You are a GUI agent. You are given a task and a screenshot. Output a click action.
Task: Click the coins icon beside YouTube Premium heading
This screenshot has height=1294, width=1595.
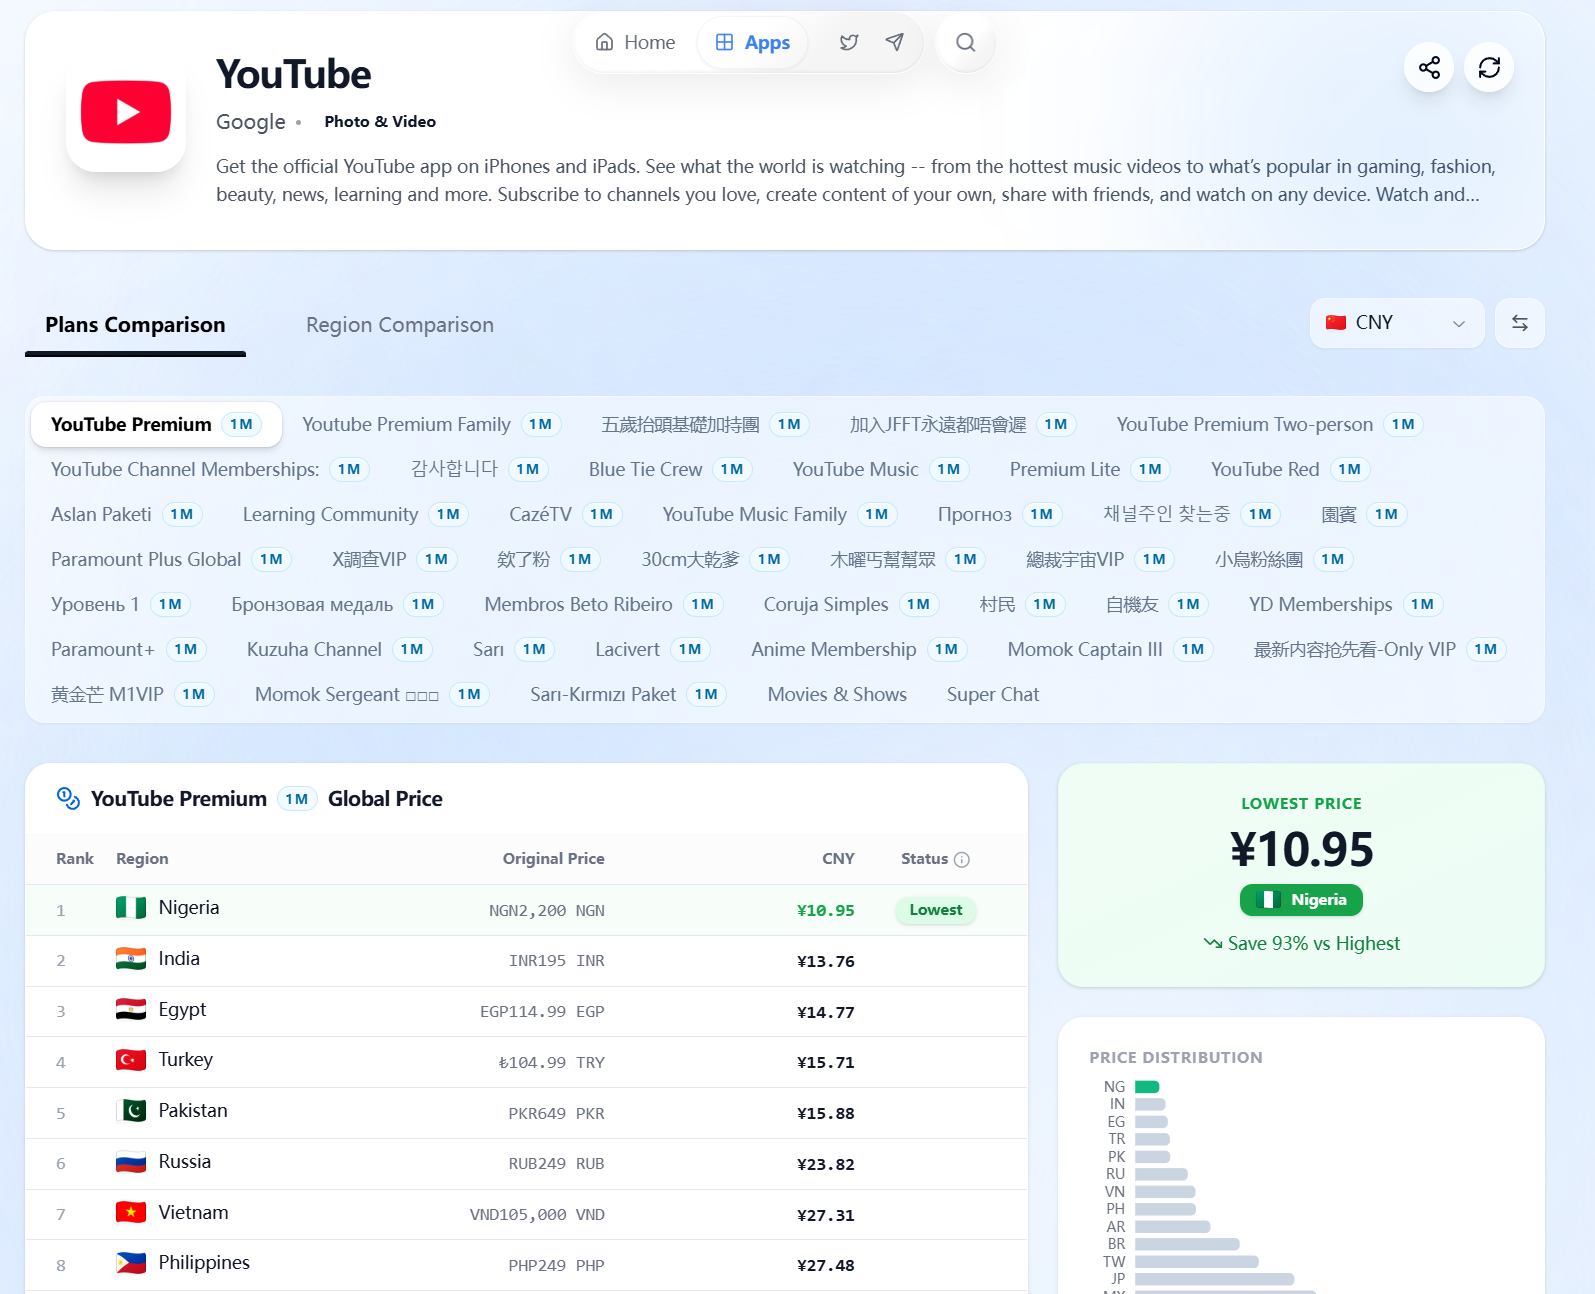68,798
